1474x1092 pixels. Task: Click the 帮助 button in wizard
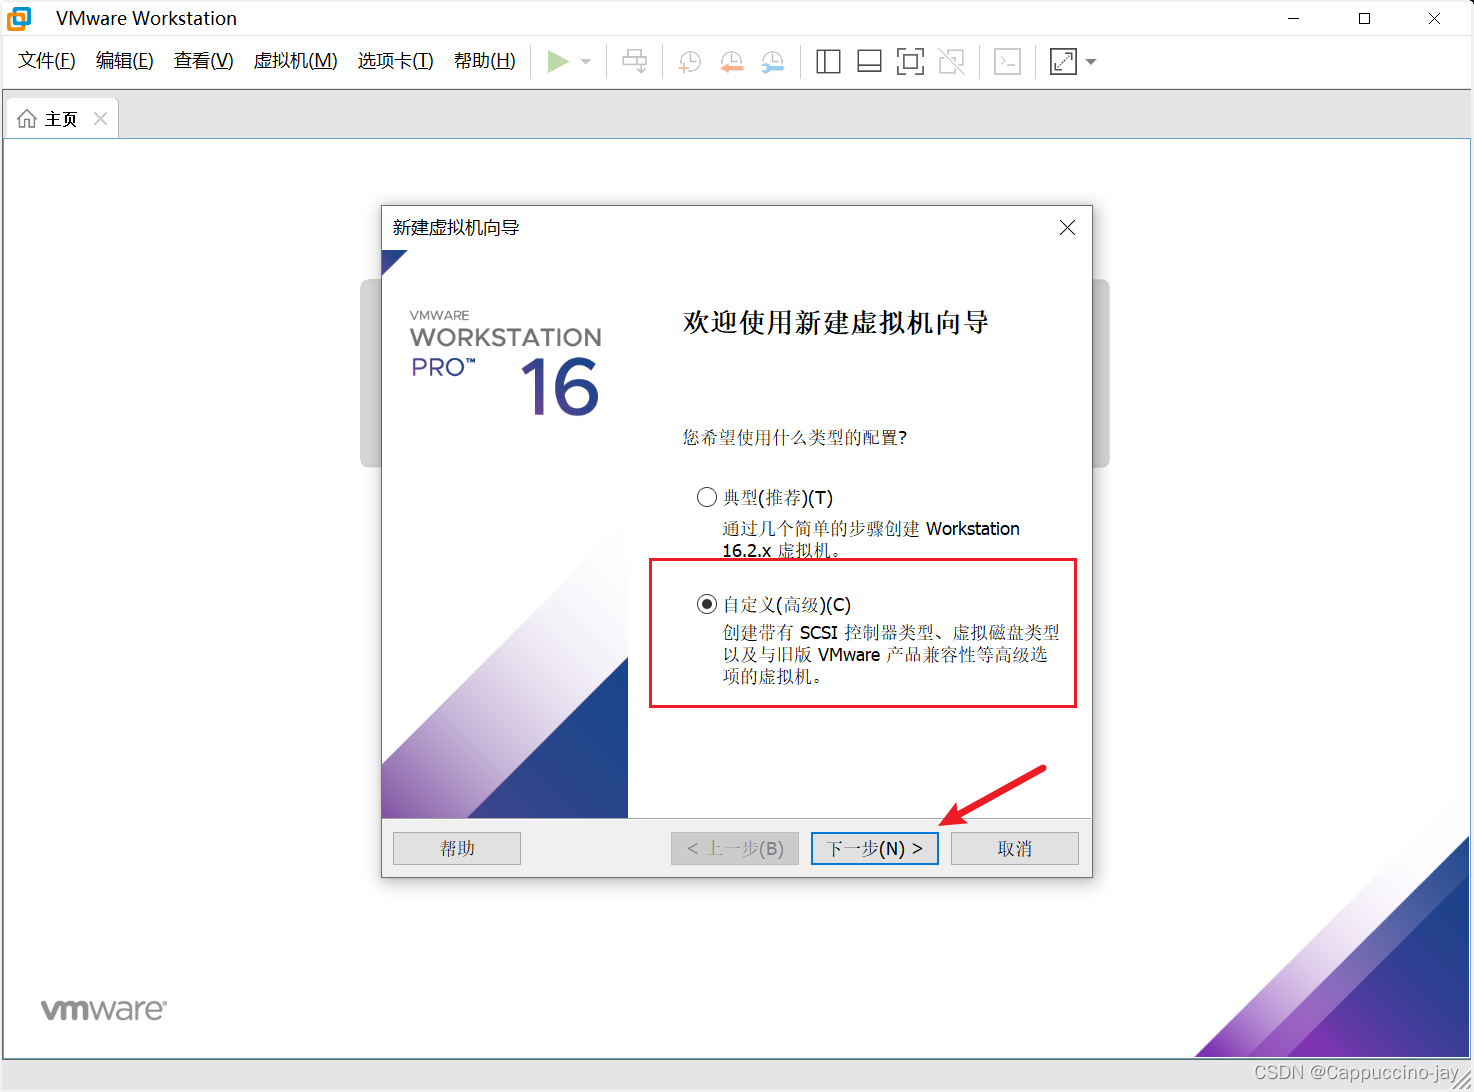pos(457,848)
